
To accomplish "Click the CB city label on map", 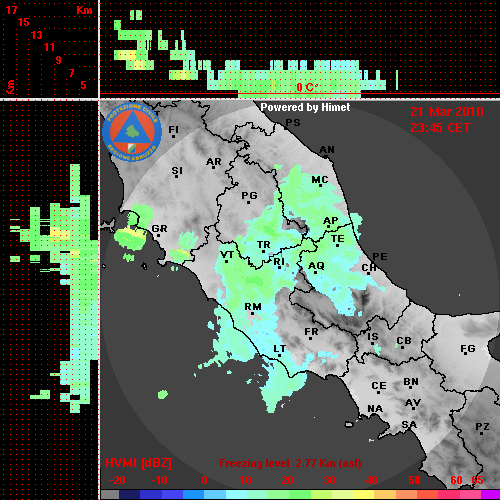I will click(404, 341).
